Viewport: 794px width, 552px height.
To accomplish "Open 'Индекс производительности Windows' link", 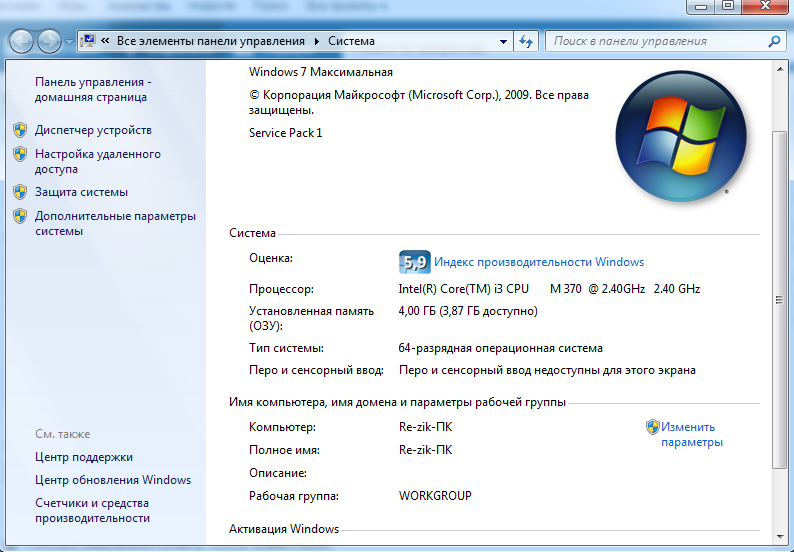I will click(539, 262).
